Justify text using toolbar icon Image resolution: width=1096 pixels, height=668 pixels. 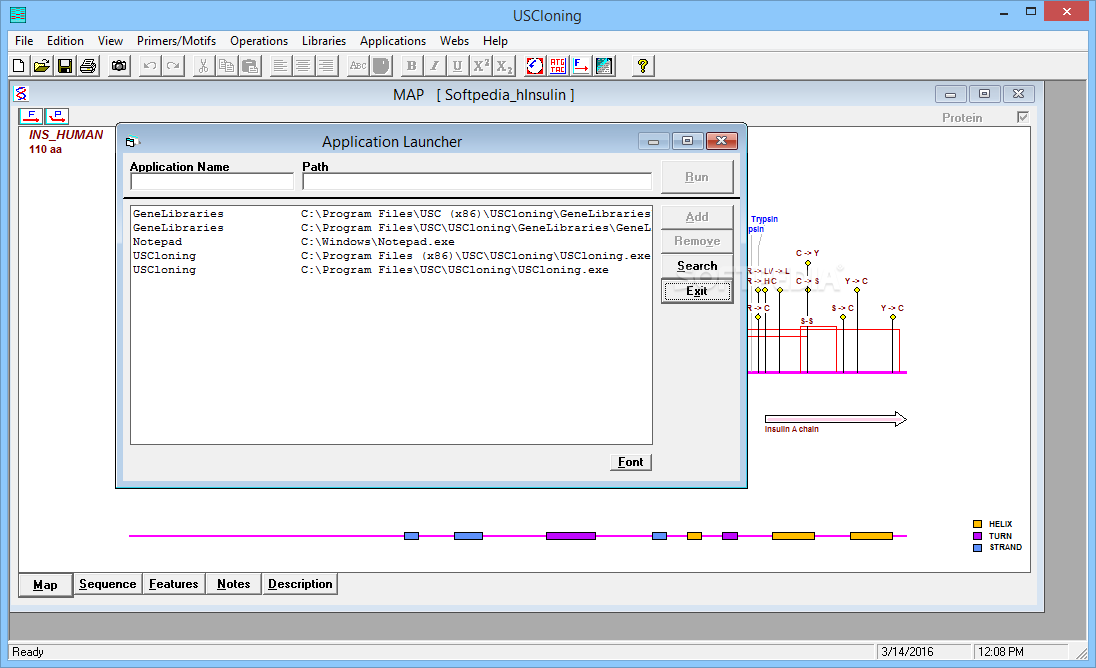click(326, 66)
